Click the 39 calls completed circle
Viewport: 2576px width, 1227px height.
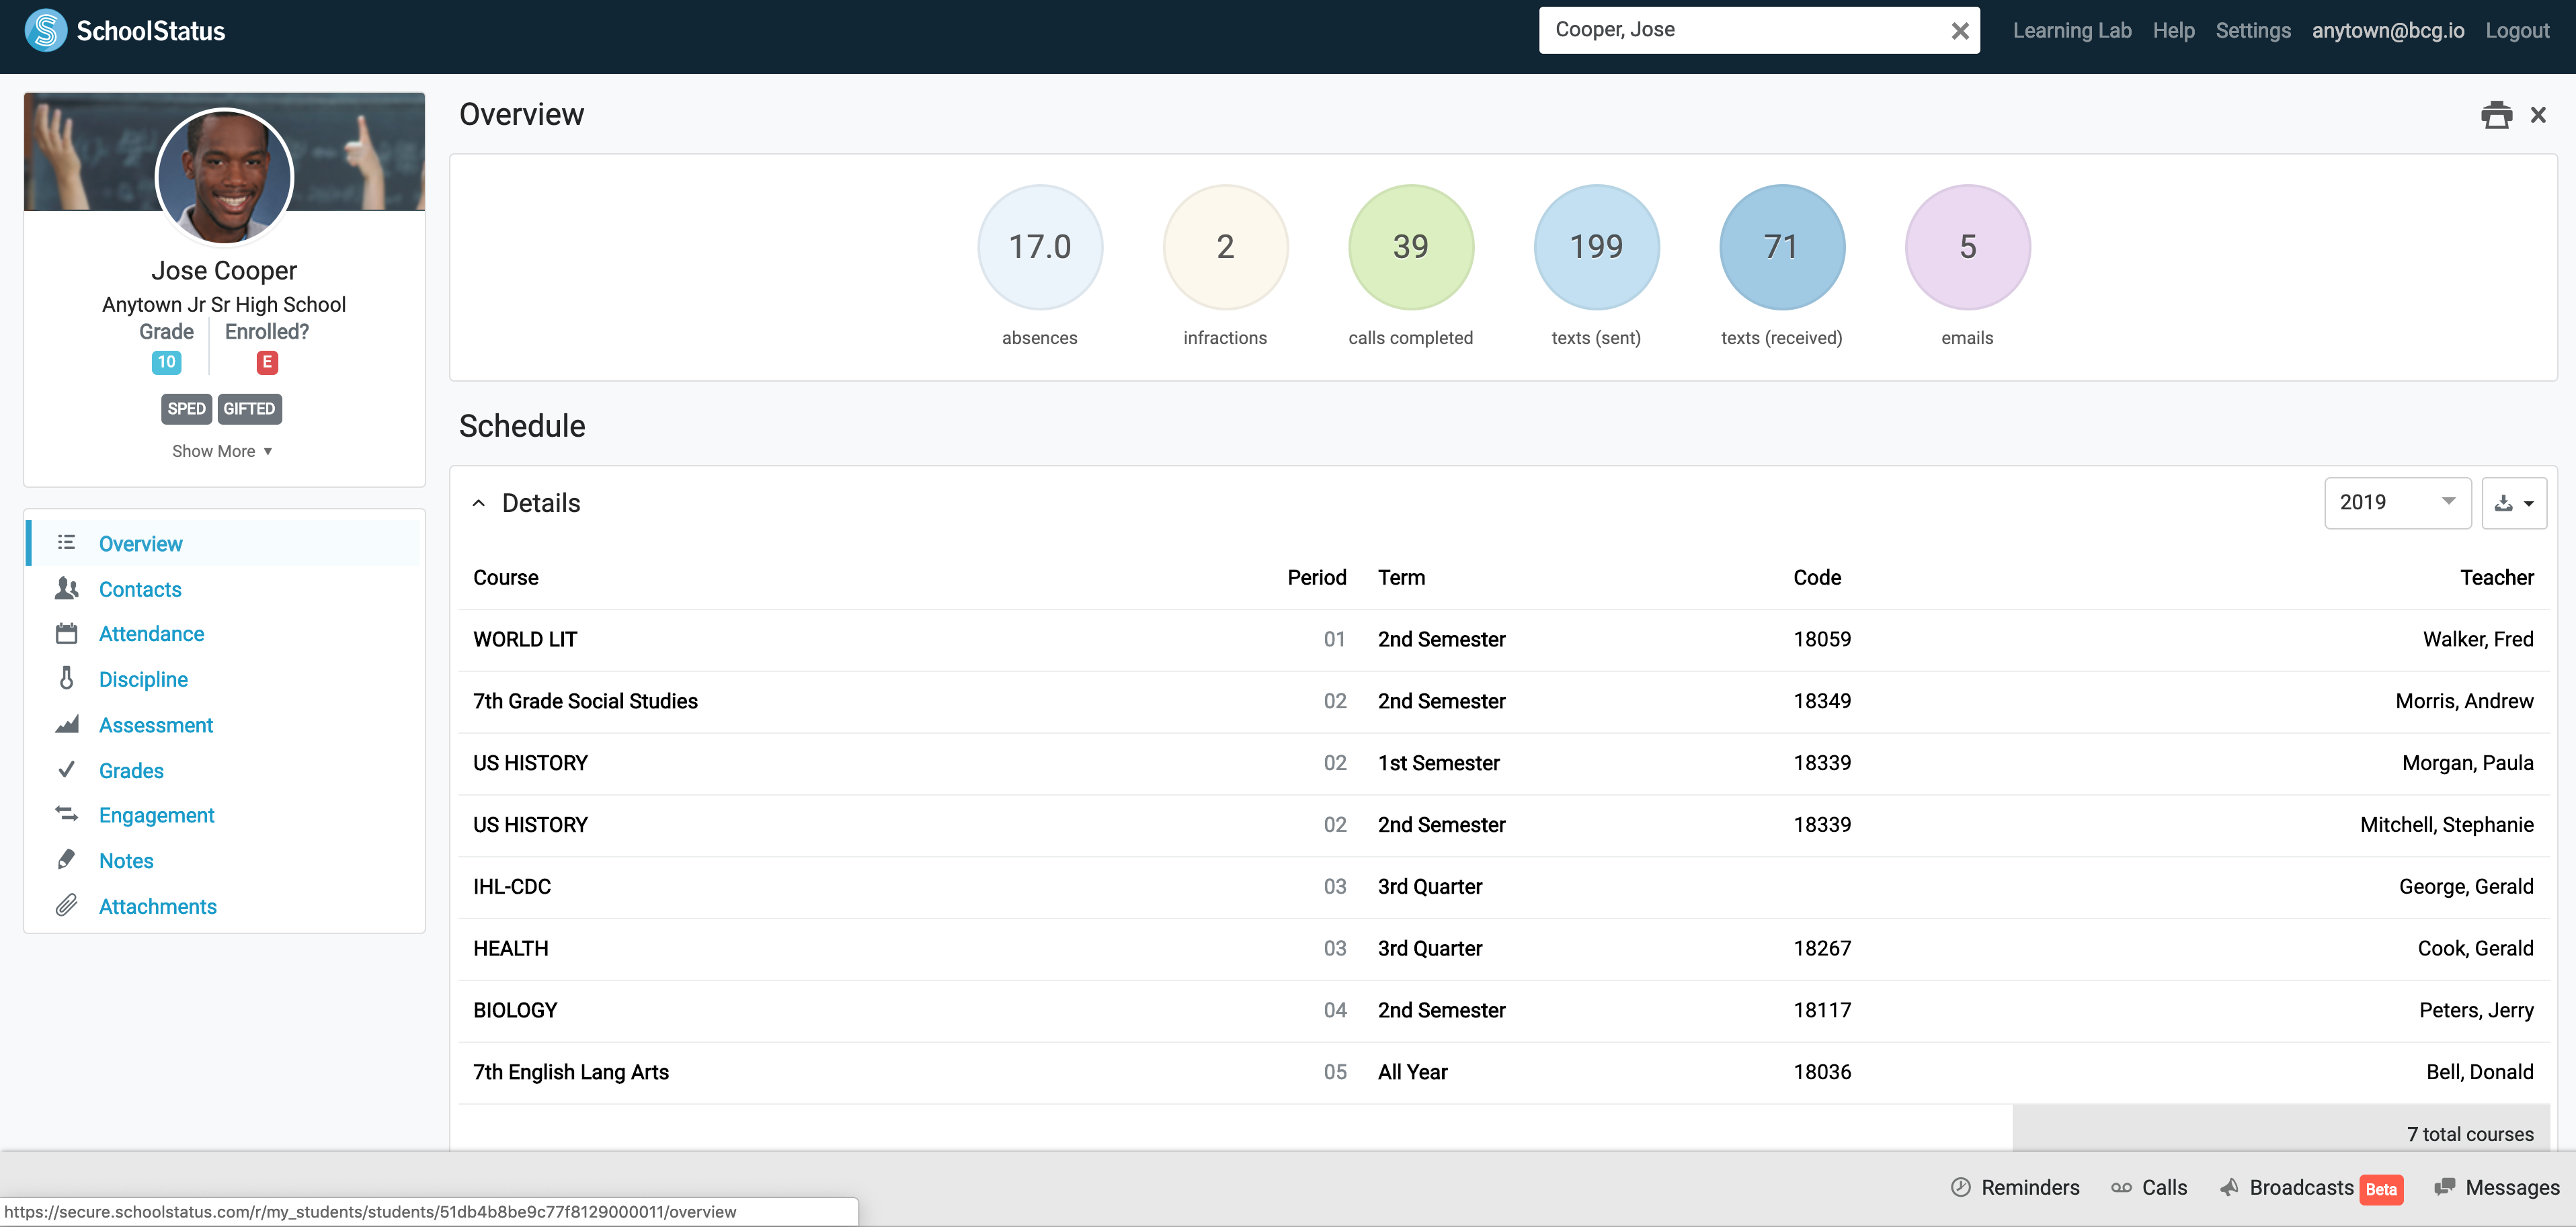tap(1410, 246)
